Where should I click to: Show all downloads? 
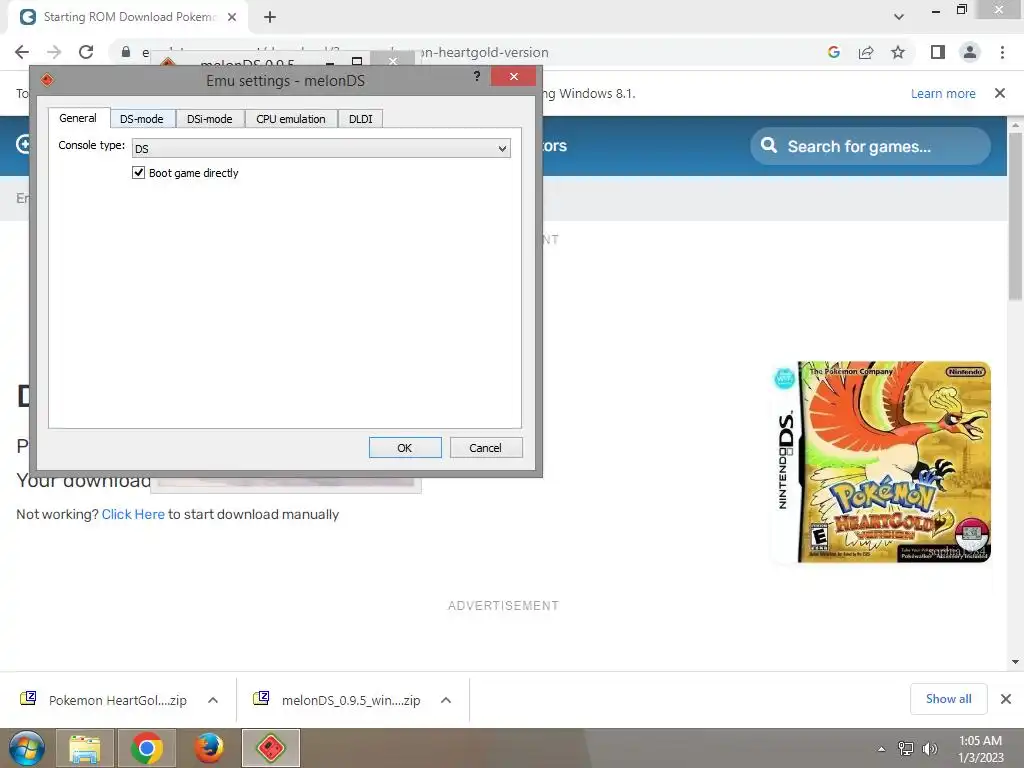point(948,699)
